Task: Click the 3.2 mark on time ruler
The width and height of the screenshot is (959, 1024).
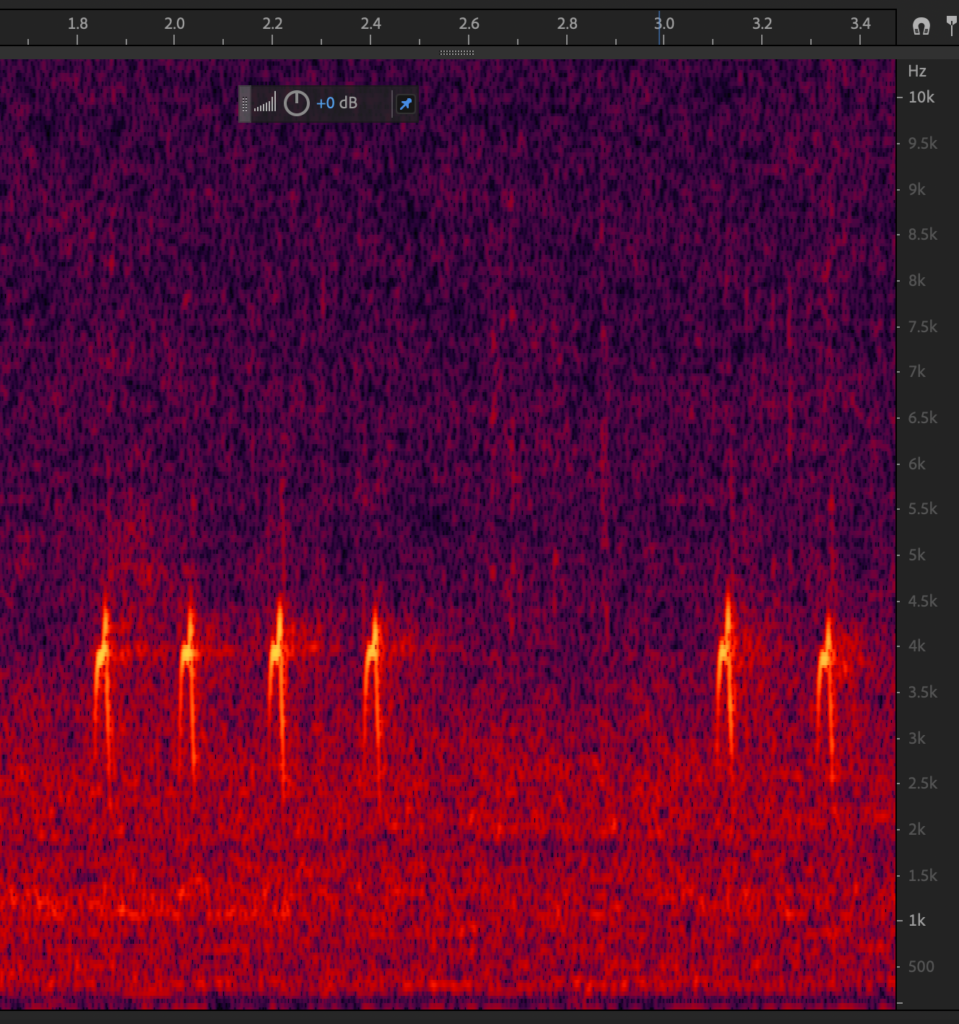Action: [x=762, y=24]
